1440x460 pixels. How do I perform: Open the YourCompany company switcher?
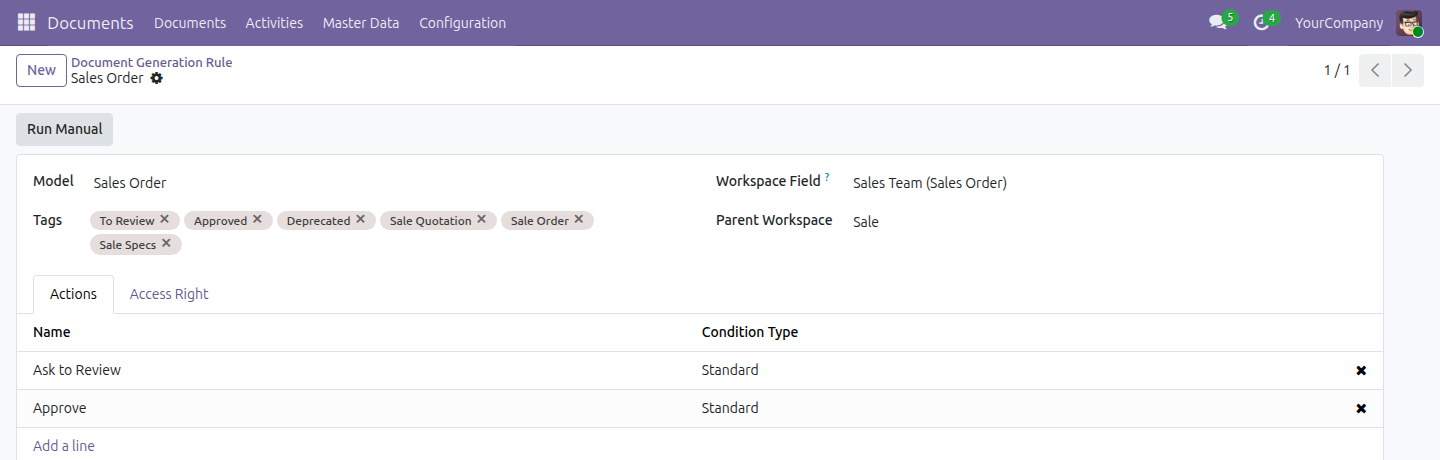[x=1339, y=22]
